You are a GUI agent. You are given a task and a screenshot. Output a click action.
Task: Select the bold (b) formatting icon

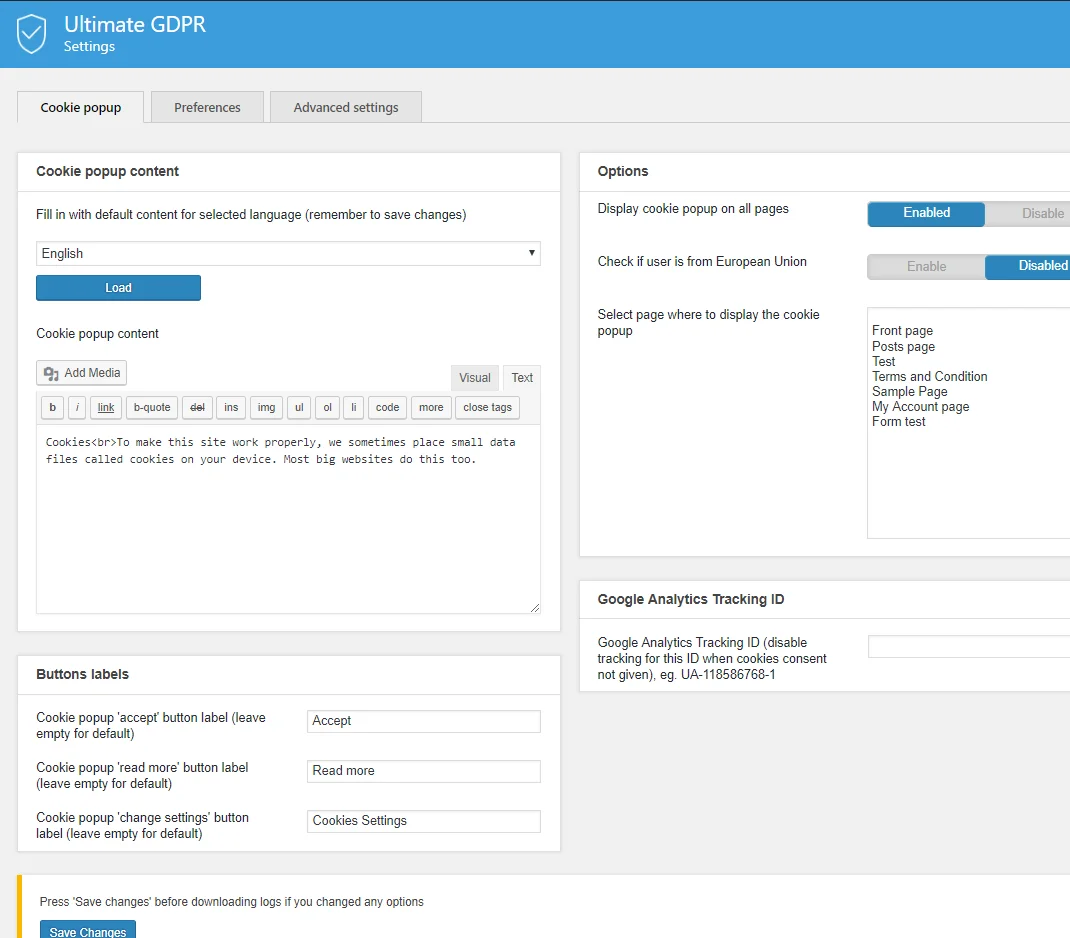point(51,407)
